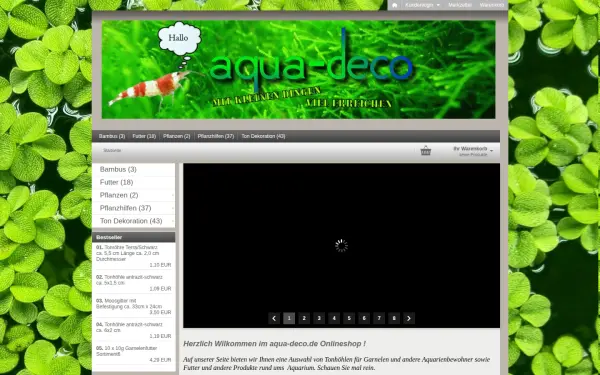Click the loading slideshow area
Screen dimensions: 600x375
click(341, 245)
